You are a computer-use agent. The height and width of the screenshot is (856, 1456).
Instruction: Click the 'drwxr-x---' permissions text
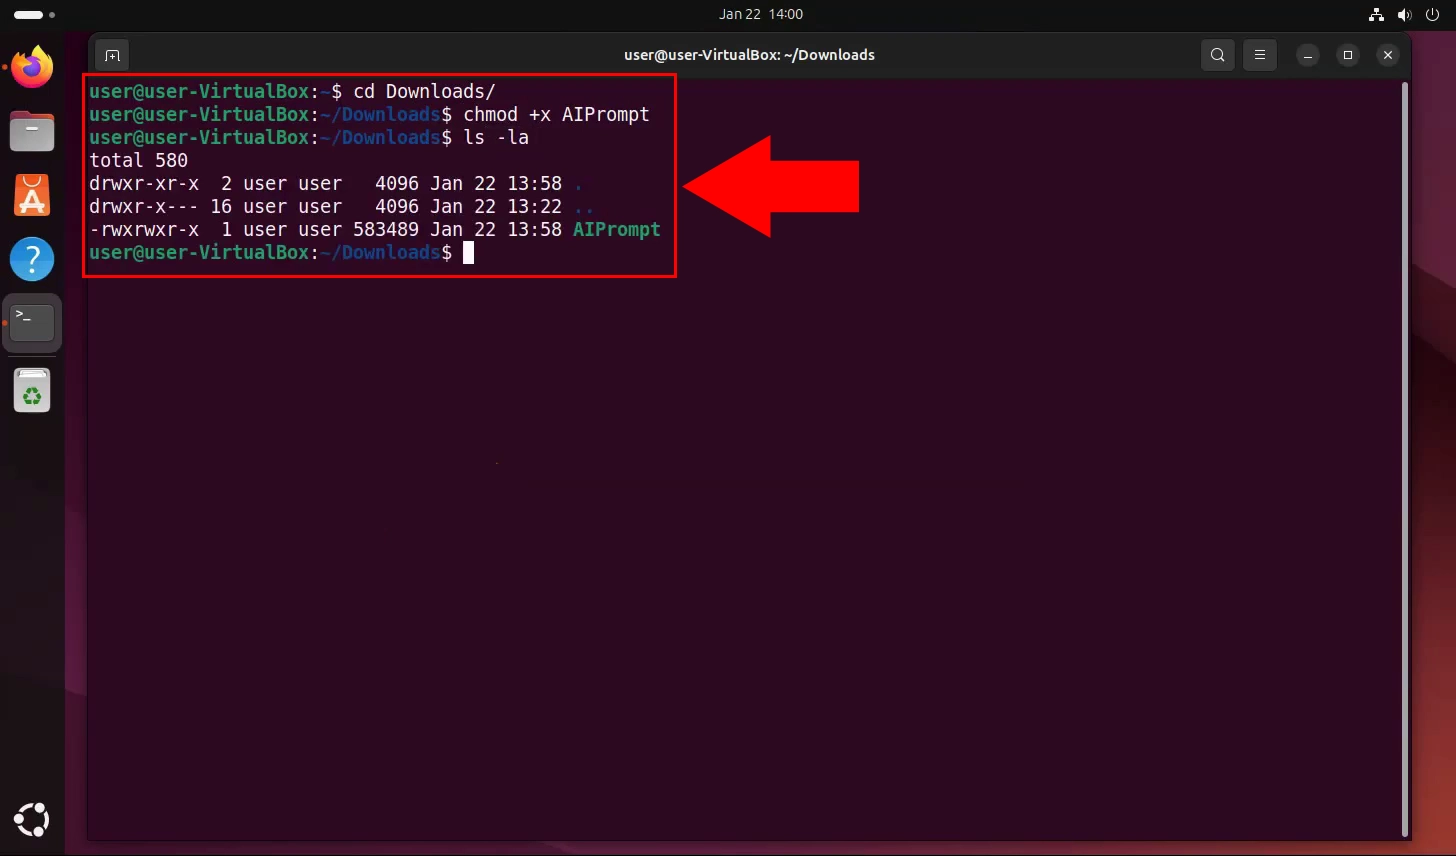(144, 206)
